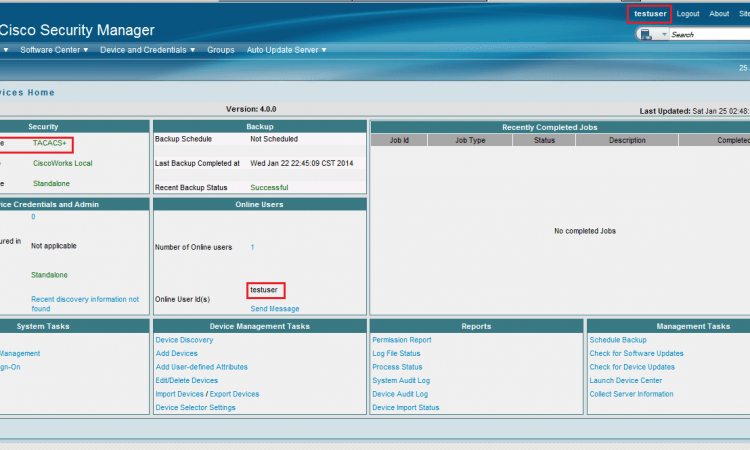750x450 pixels.
Task: Log out using Logout link
Action: 688,14
